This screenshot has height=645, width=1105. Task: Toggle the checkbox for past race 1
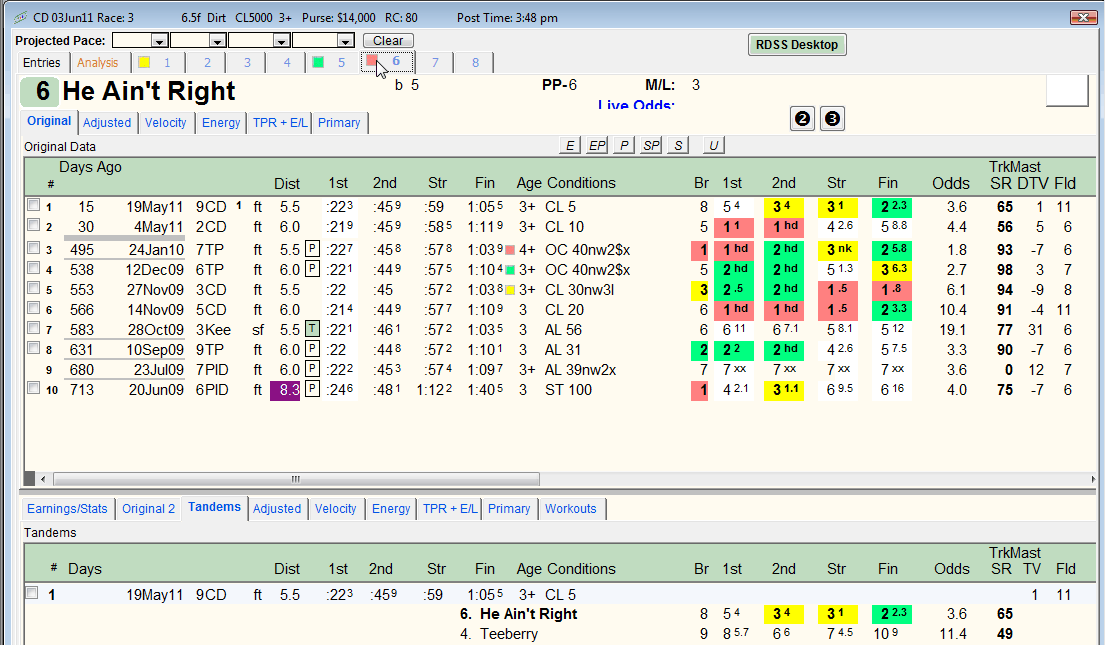pyautogui.click(x=33, y=205)
